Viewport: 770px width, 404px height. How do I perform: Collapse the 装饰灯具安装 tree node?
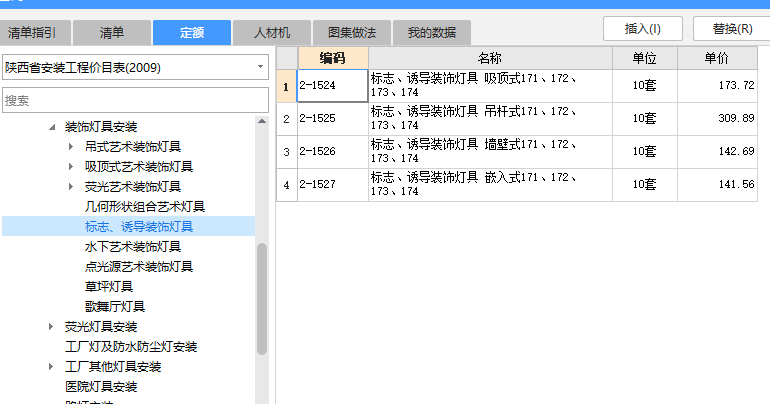(x=52, y=127)
